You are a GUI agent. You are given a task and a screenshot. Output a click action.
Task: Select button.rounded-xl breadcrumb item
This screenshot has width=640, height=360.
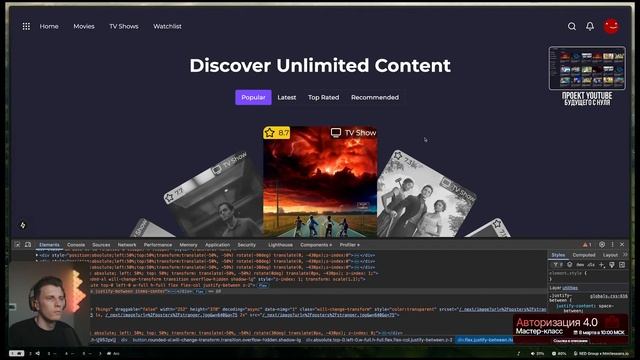click(217, 340)
